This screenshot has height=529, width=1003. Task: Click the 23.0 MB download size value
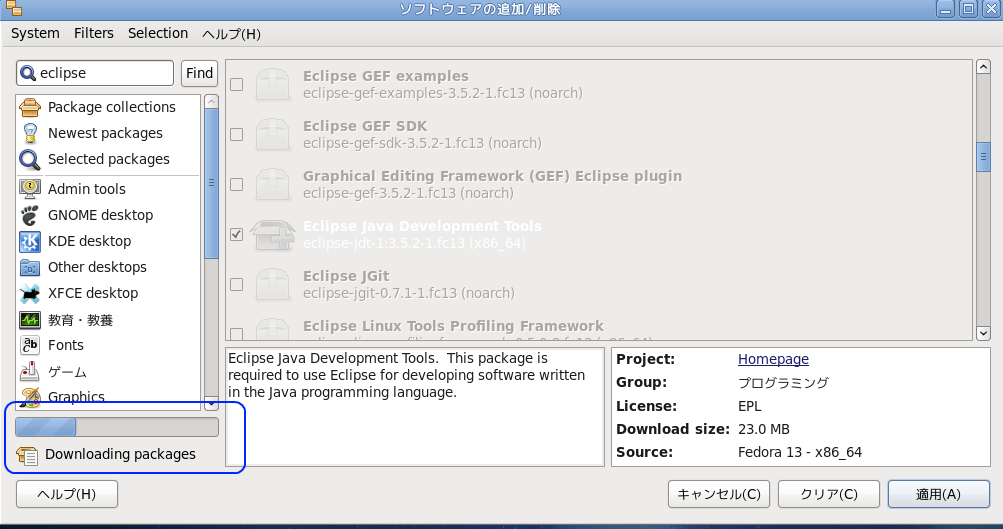(764, 429)
